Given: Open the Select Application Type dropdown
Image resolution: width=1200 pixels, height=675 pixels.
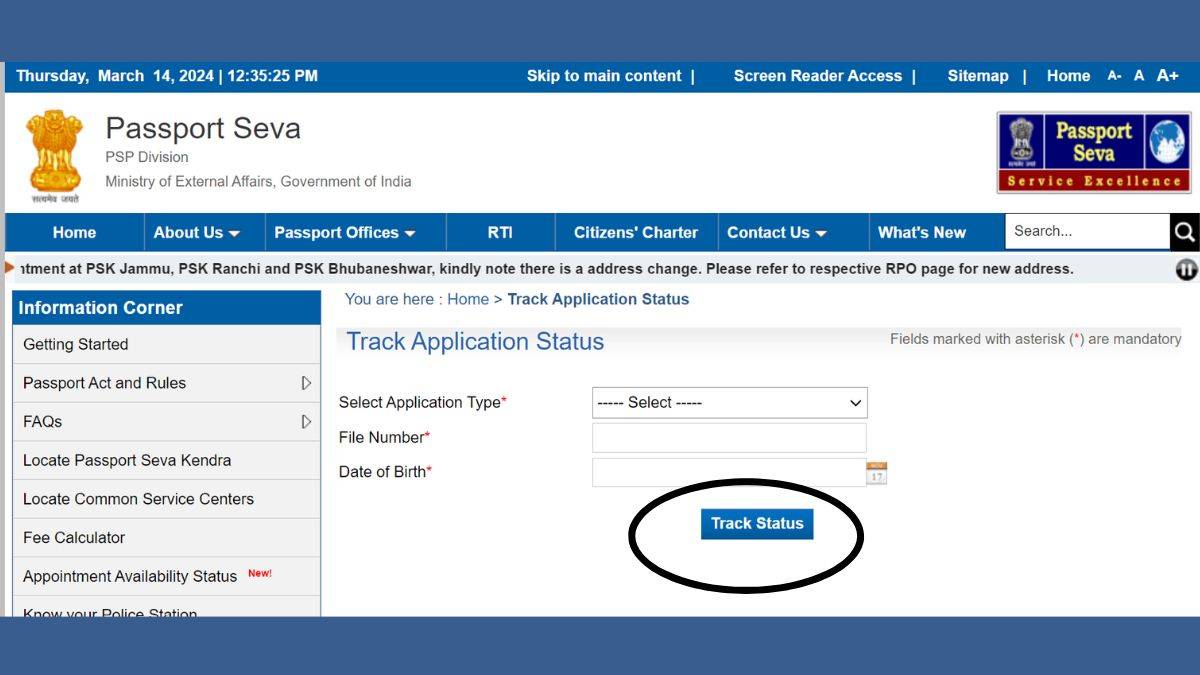Looking at the screenshot, I should click(x=730, y=402).
